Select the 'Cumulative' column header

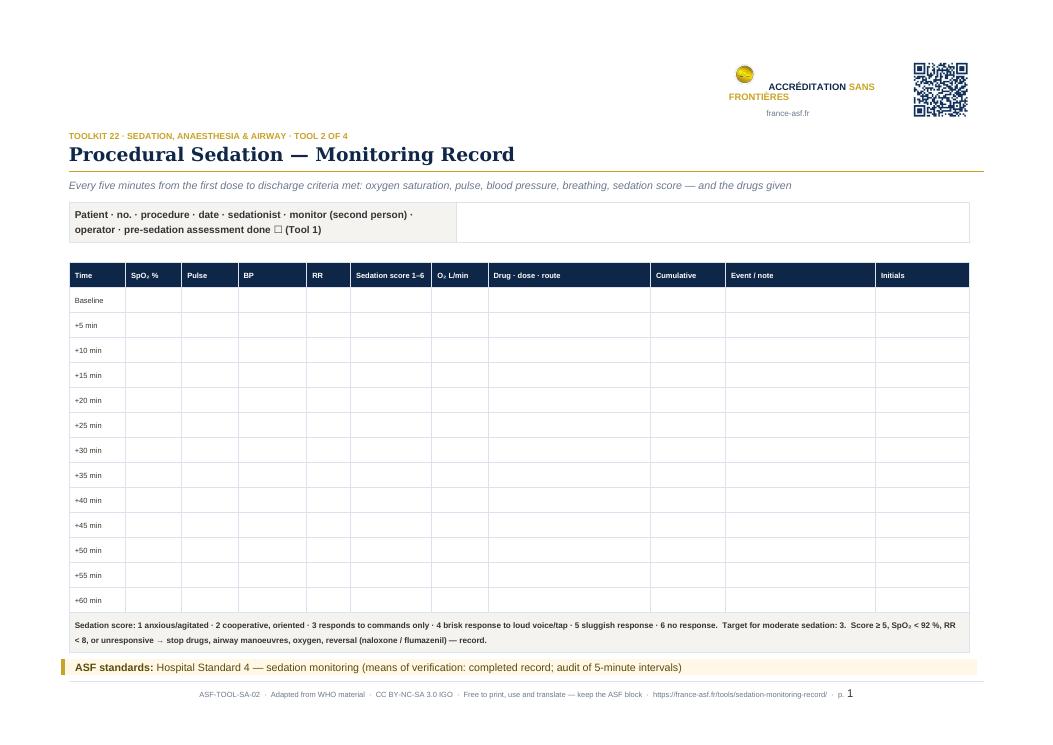tap(688, 275)
